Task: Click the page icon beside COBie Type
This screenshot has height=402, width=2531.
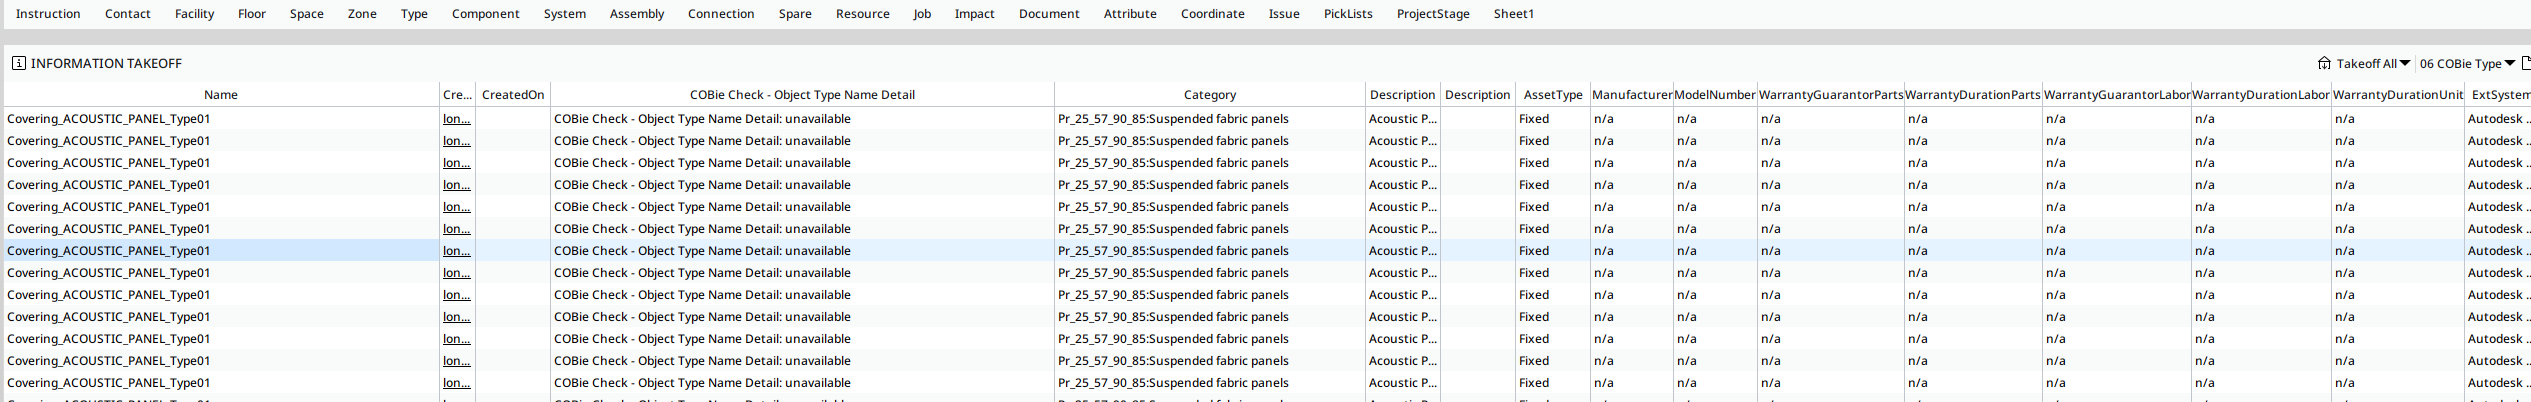Action: click(x=2526, y=63)
